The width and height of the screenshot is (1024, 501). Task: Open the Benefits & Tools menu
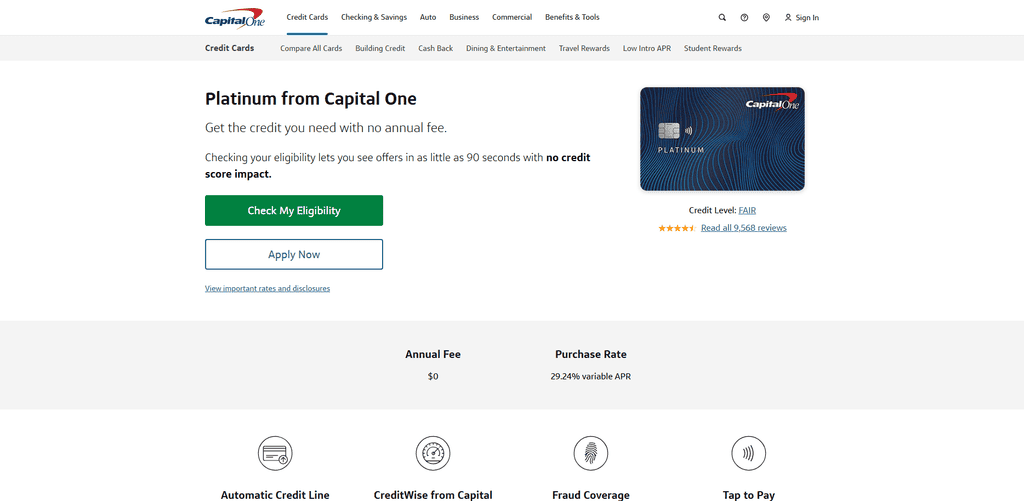572,18
